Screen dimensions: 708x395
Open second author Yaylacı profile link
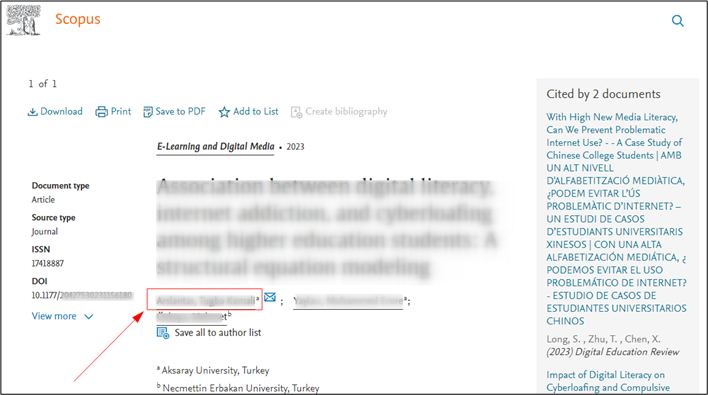point(348,301)
